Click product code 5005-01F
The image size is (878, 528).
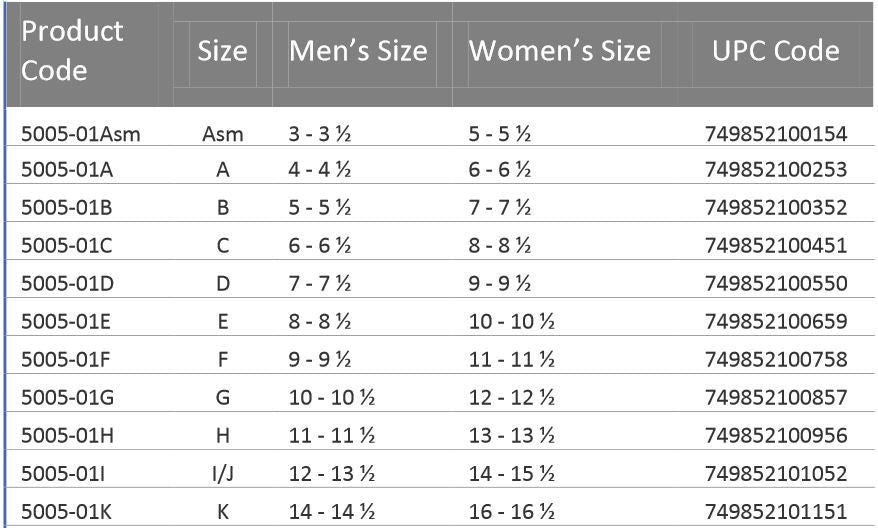67,359
